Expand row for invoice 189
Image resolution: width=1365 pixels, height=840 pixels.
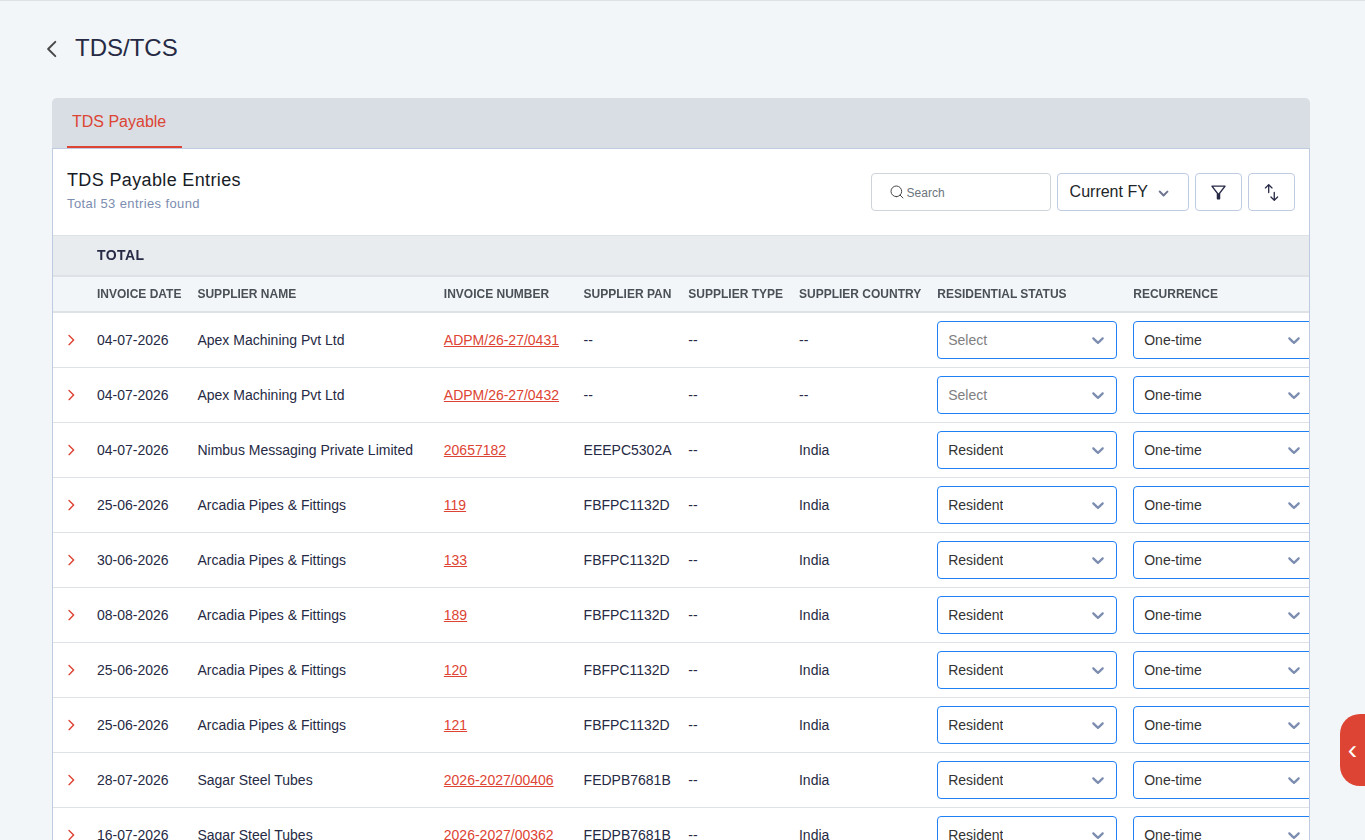point(71,615)
